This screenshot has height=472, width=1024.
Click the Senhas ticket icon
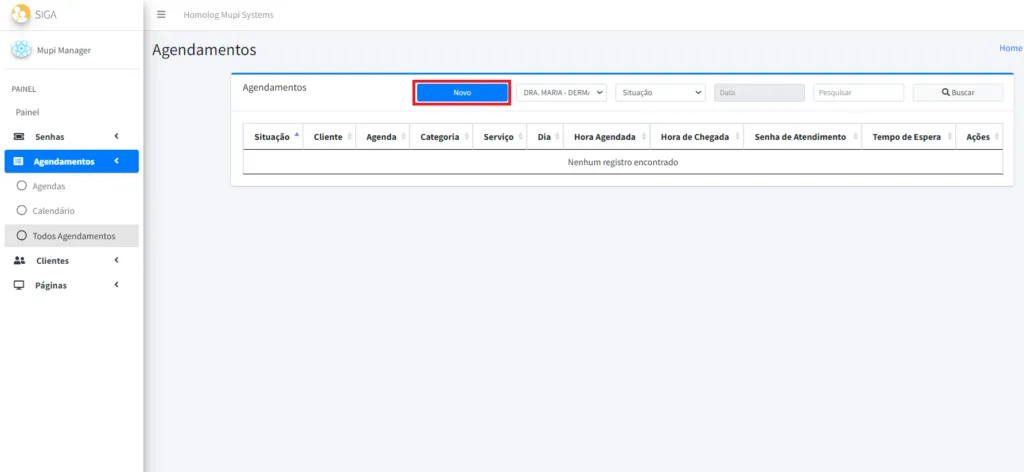[x=19, y=136]
